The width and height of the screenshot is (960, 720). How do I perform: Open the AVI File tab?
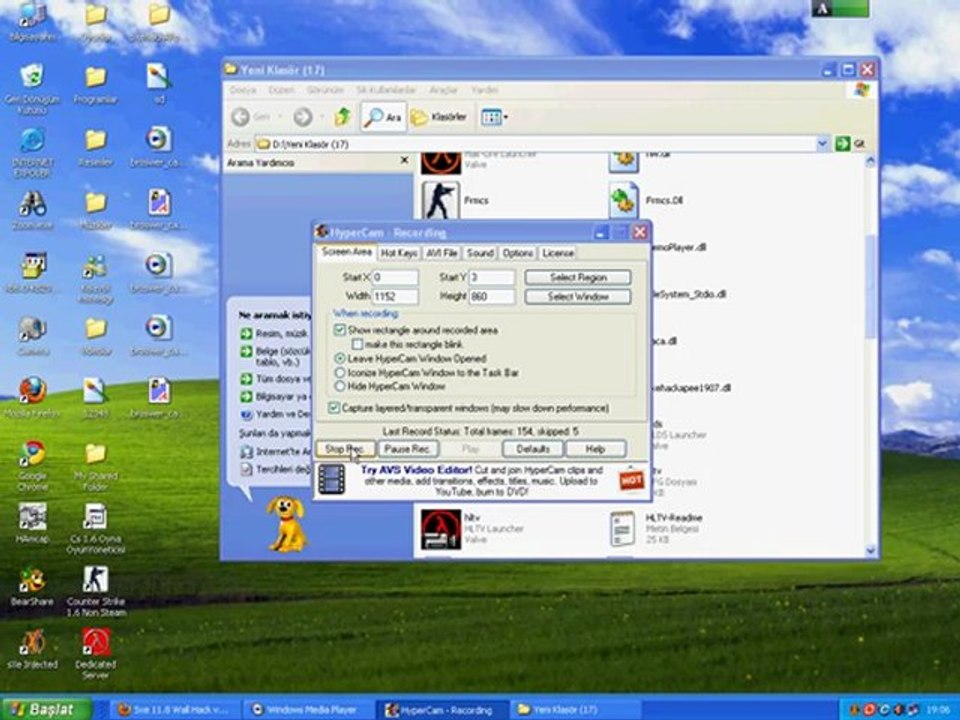[x=441, y=253]
